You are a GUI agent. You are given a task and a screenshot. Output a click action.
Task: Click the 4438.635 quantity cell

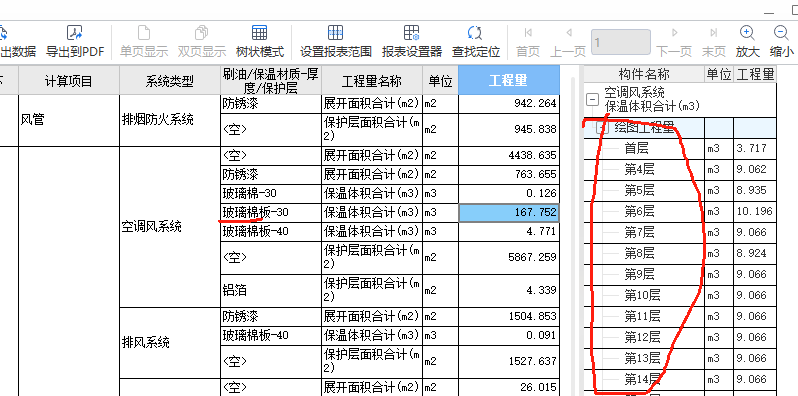coord(509,155)
